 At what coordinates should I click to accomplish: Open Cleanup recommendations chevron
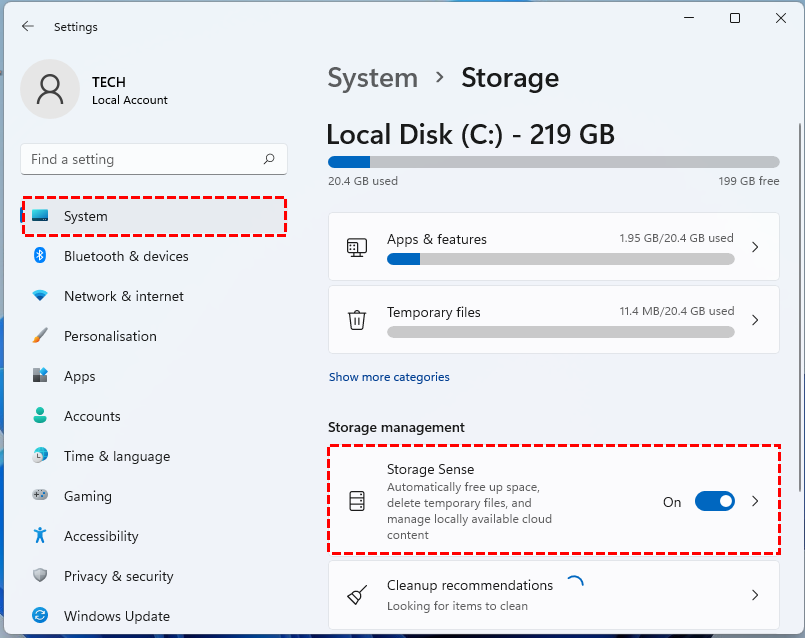pyautogui.click(x=755, y=595)
